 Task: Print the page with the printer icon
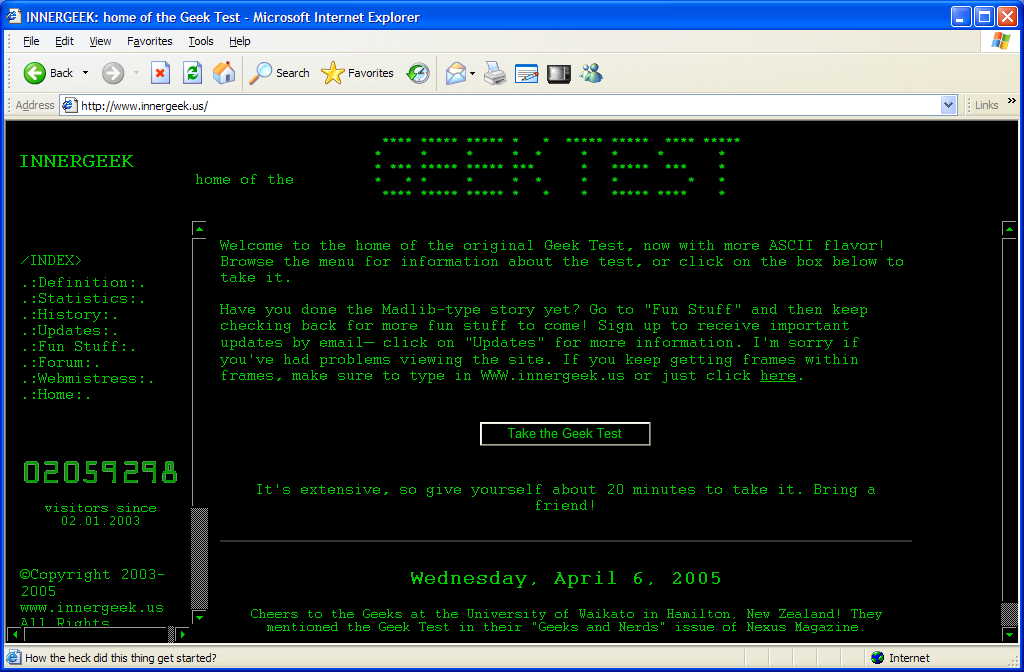[495, 73]
